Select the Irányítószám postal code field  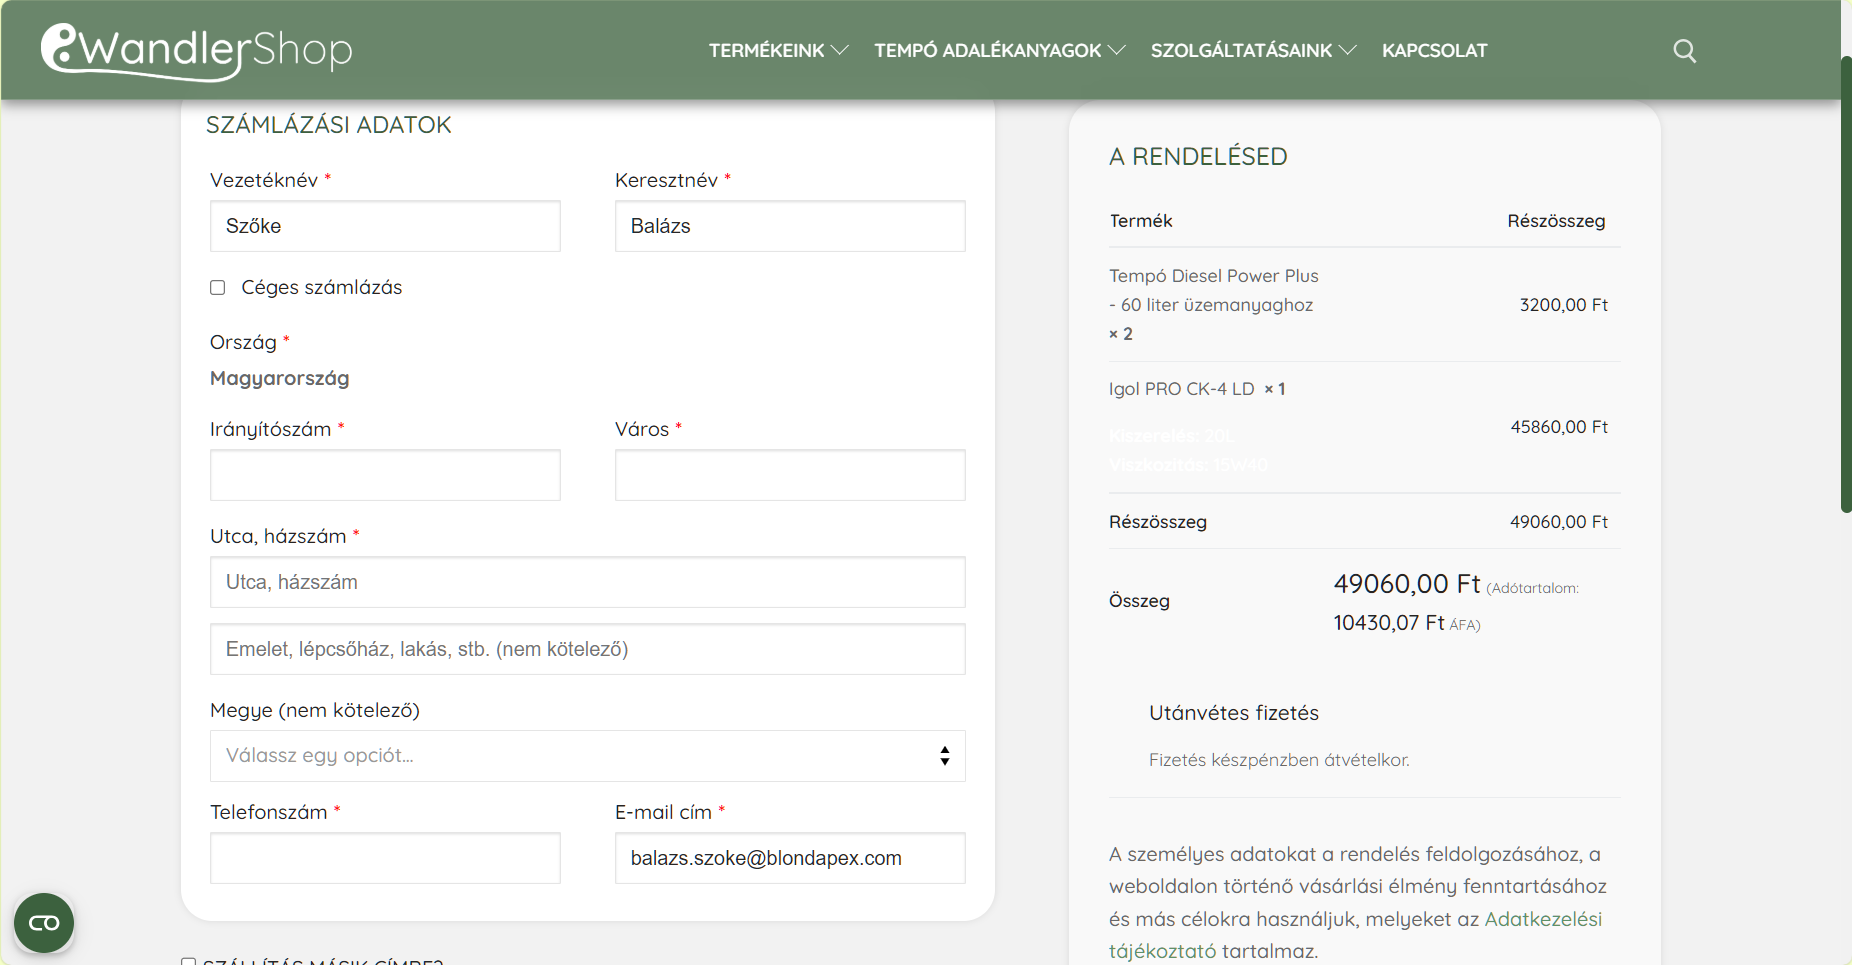385,475
